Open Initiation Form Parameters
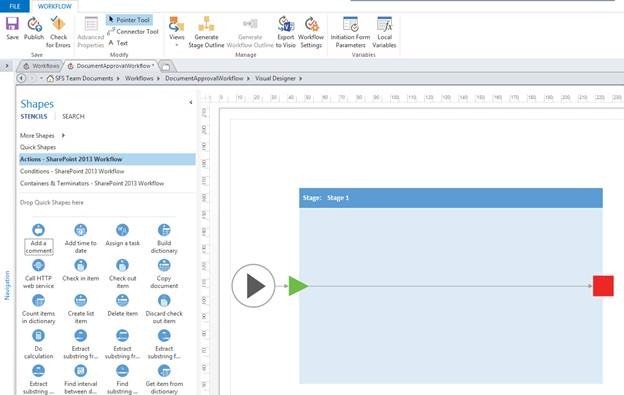This screenshot has width=624, height=395. (350, 32)
